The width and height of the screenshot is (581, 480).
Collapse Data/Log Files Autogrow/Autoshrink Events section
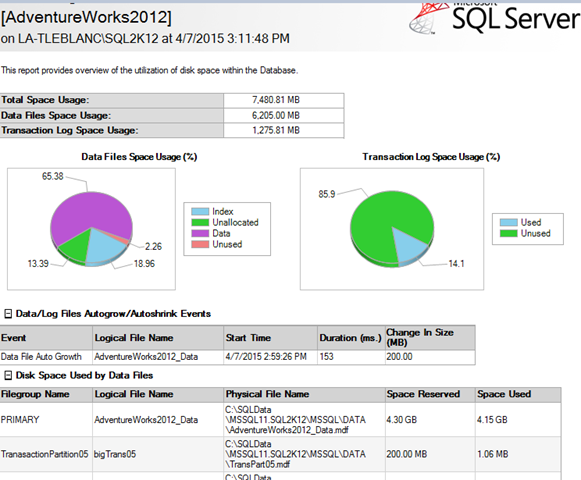point(8,314)
